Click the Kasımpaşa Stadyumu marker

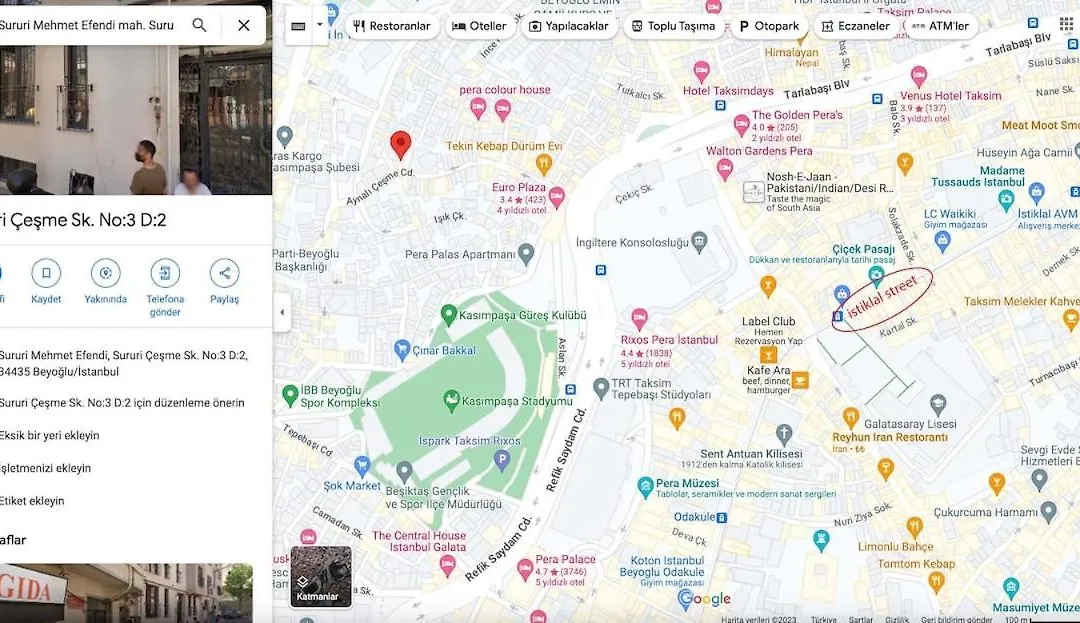[x=451, y=401]
